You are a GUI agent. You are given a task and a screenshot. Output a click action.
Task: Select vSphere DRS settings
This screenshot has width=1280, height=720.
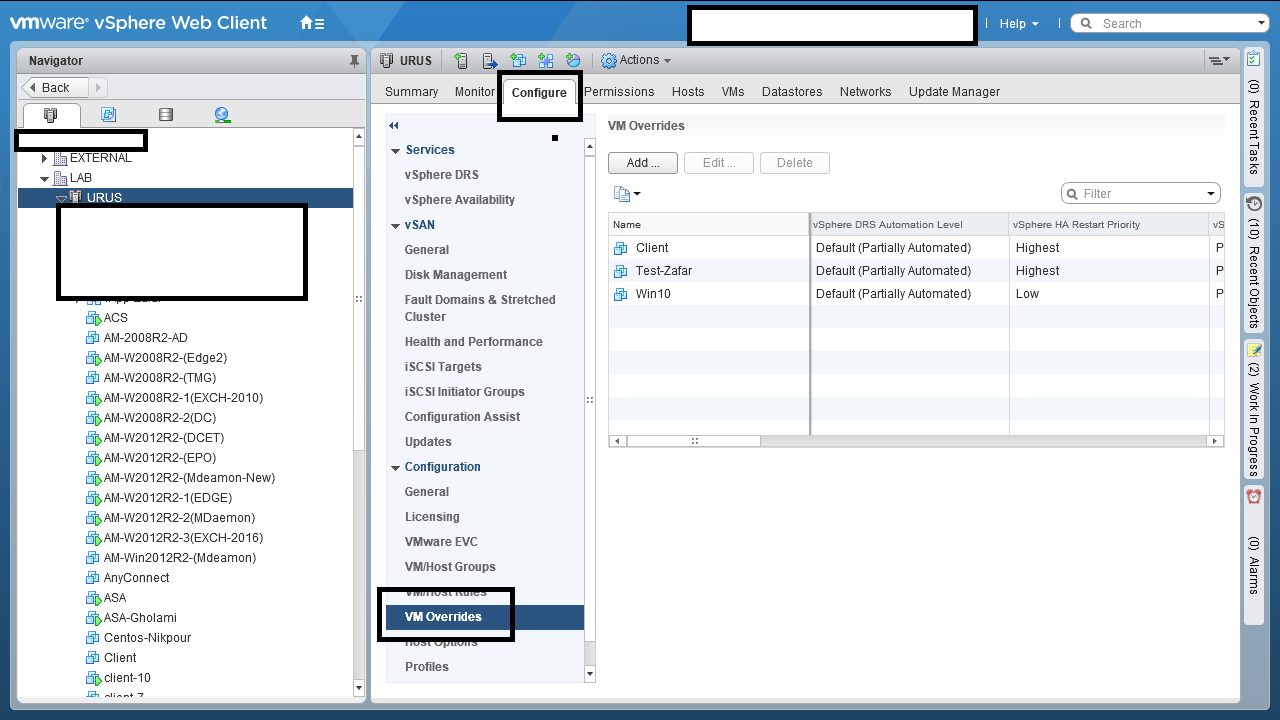(x=442, y=175)
